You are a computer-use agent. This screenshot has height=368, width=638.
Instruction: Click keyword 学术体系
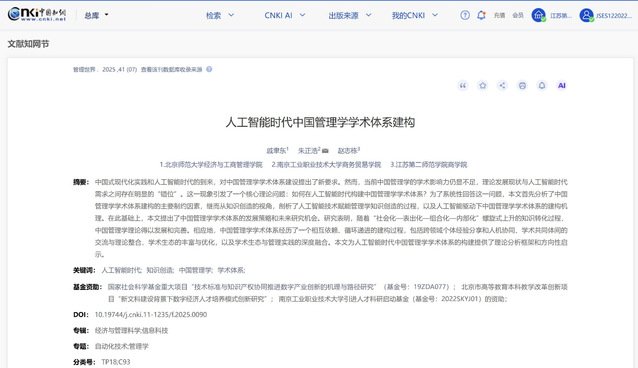[x=231, y=270]
